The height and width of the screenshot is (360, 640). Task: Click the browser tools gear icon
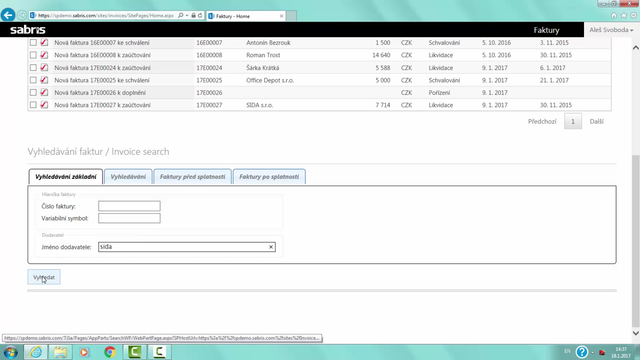point(633,16)
